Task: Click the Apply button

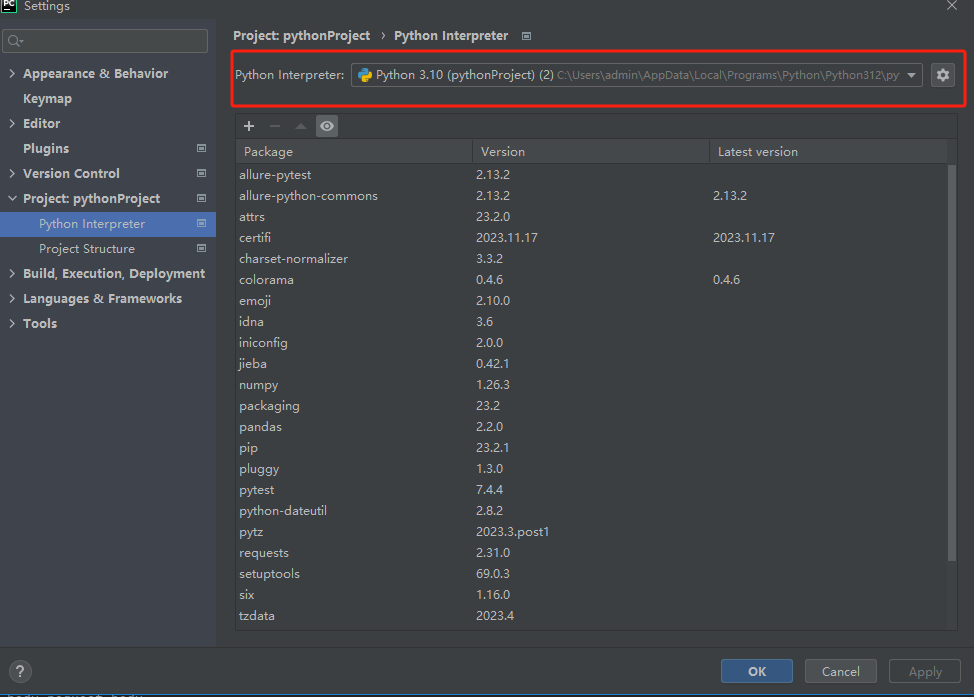Action: tap(925, 671)
